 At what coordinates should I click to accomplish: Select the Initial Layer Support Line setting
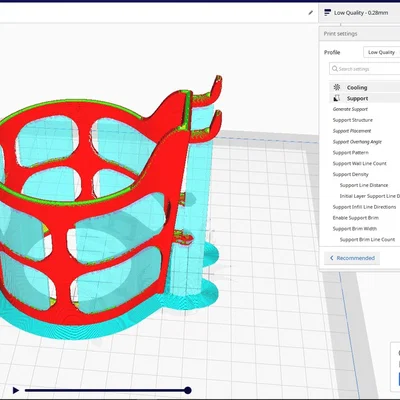370,196
